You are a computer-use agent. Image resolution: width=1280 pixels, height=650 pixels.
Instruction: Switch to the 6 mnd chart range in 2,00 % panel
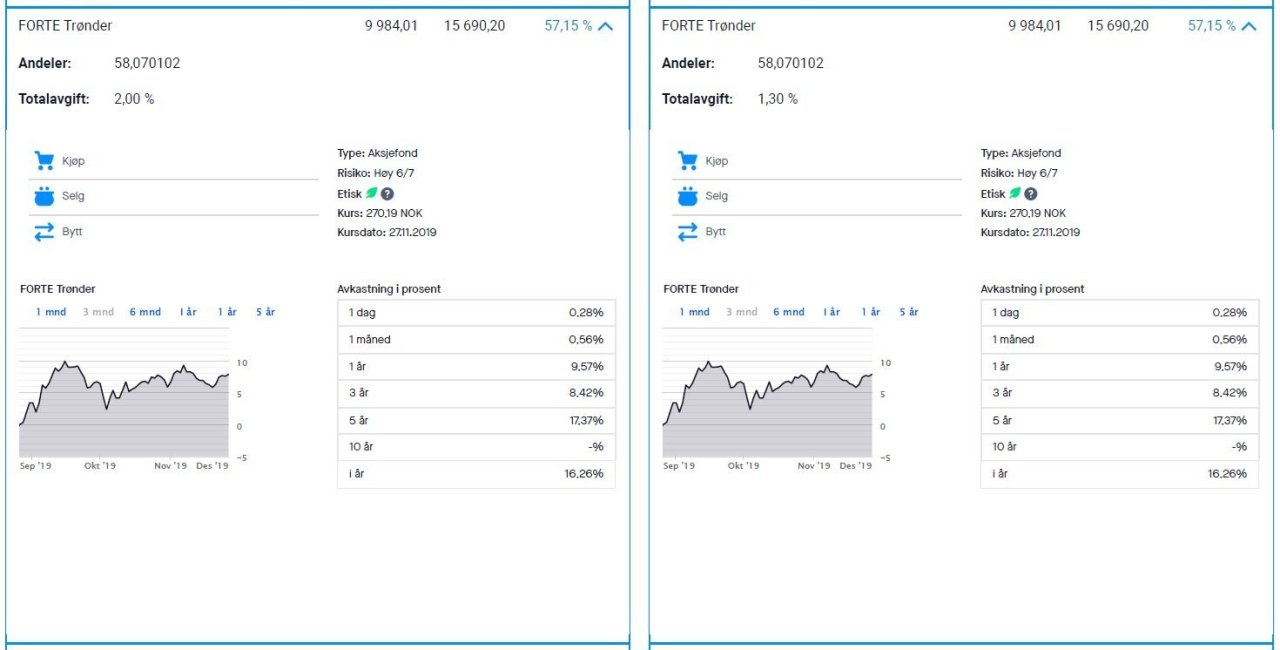(145, 312)
